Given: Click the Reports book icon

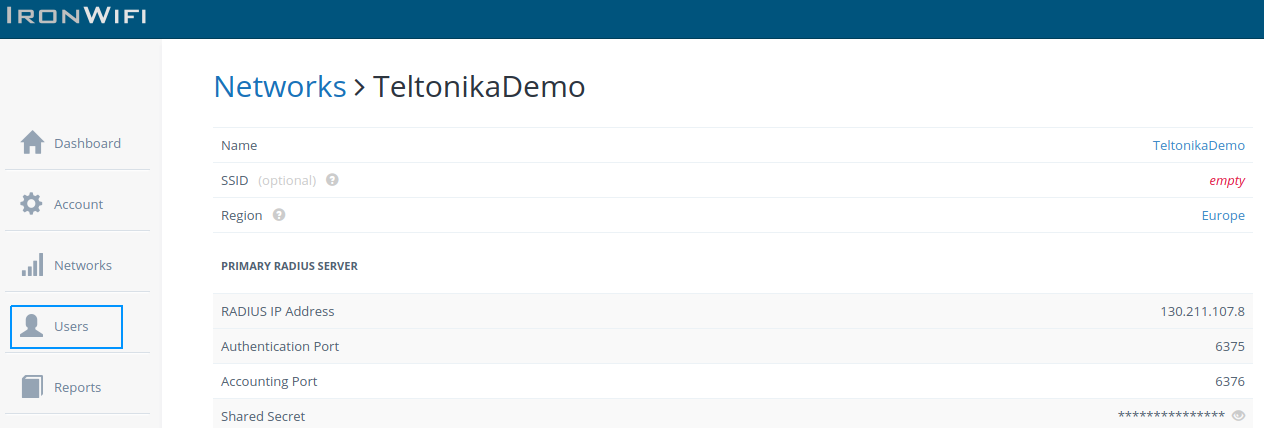Looking at the screenshot, I should (x=32, y=387).
